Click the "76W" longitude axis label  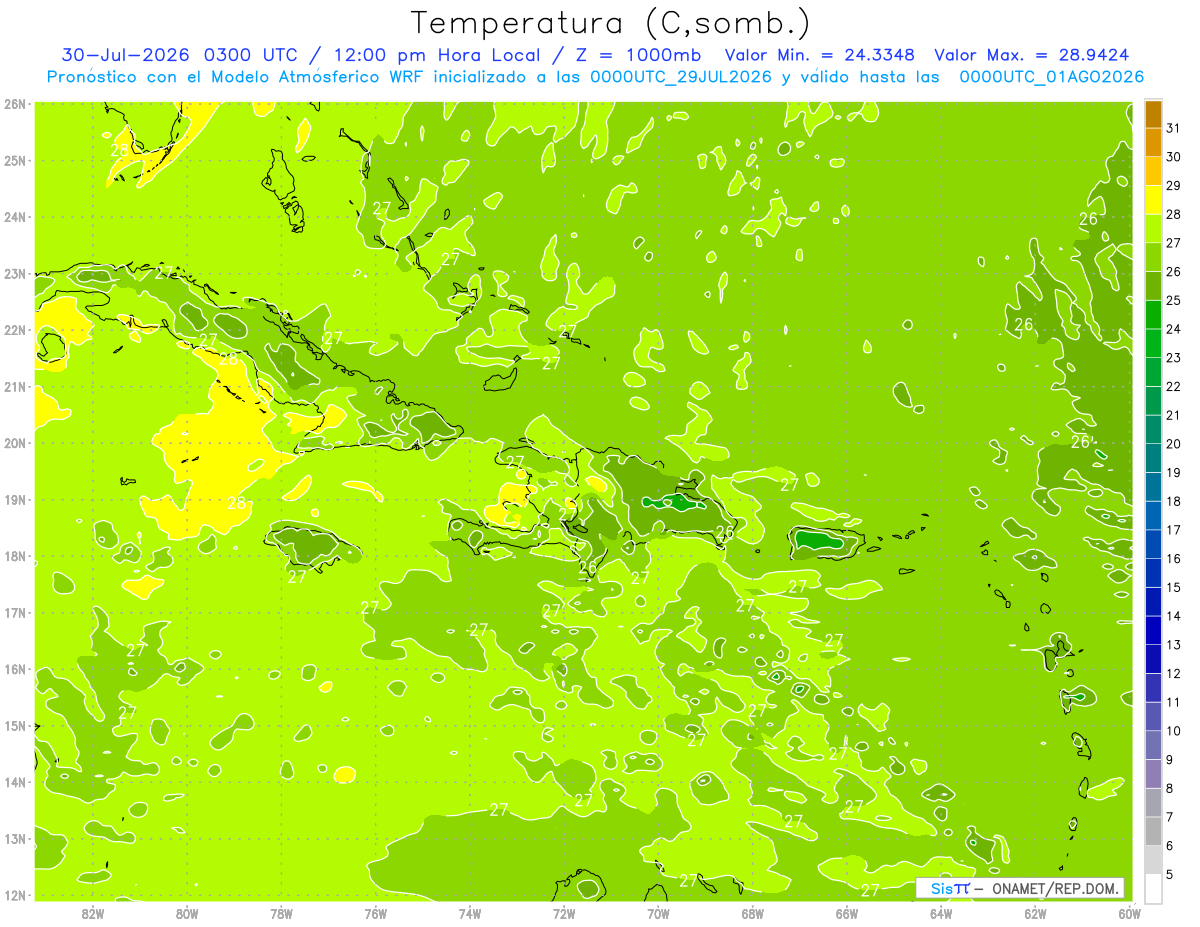(x=376, y=912)
